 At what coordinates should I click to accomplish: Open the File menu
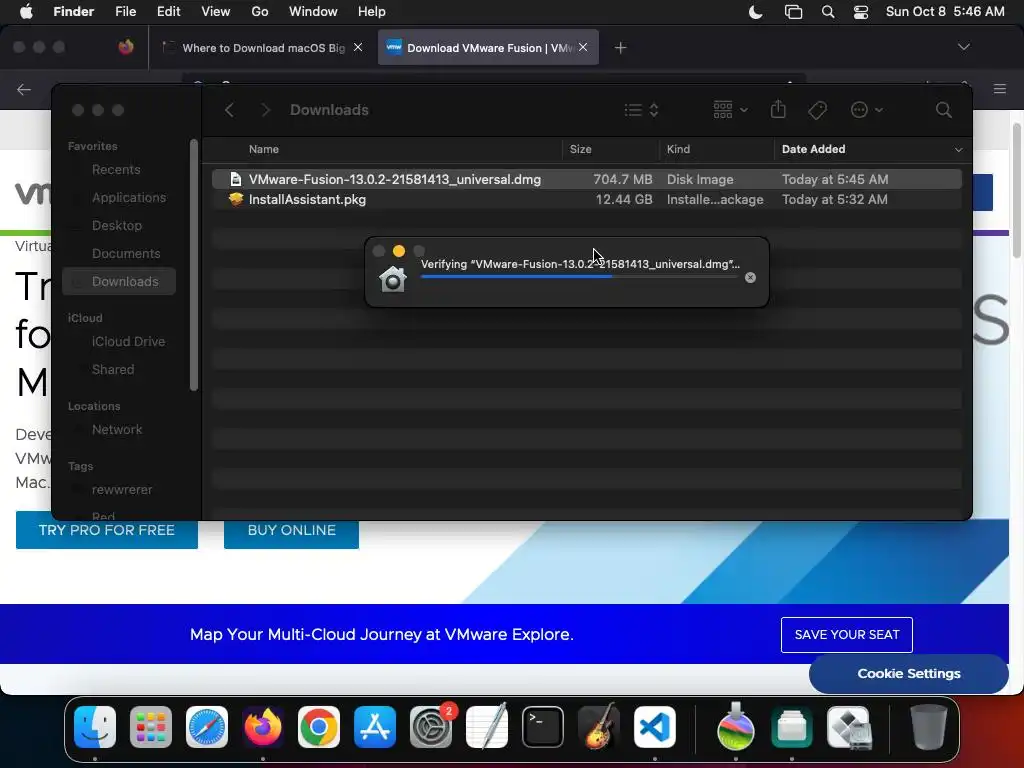click(125, 12)
